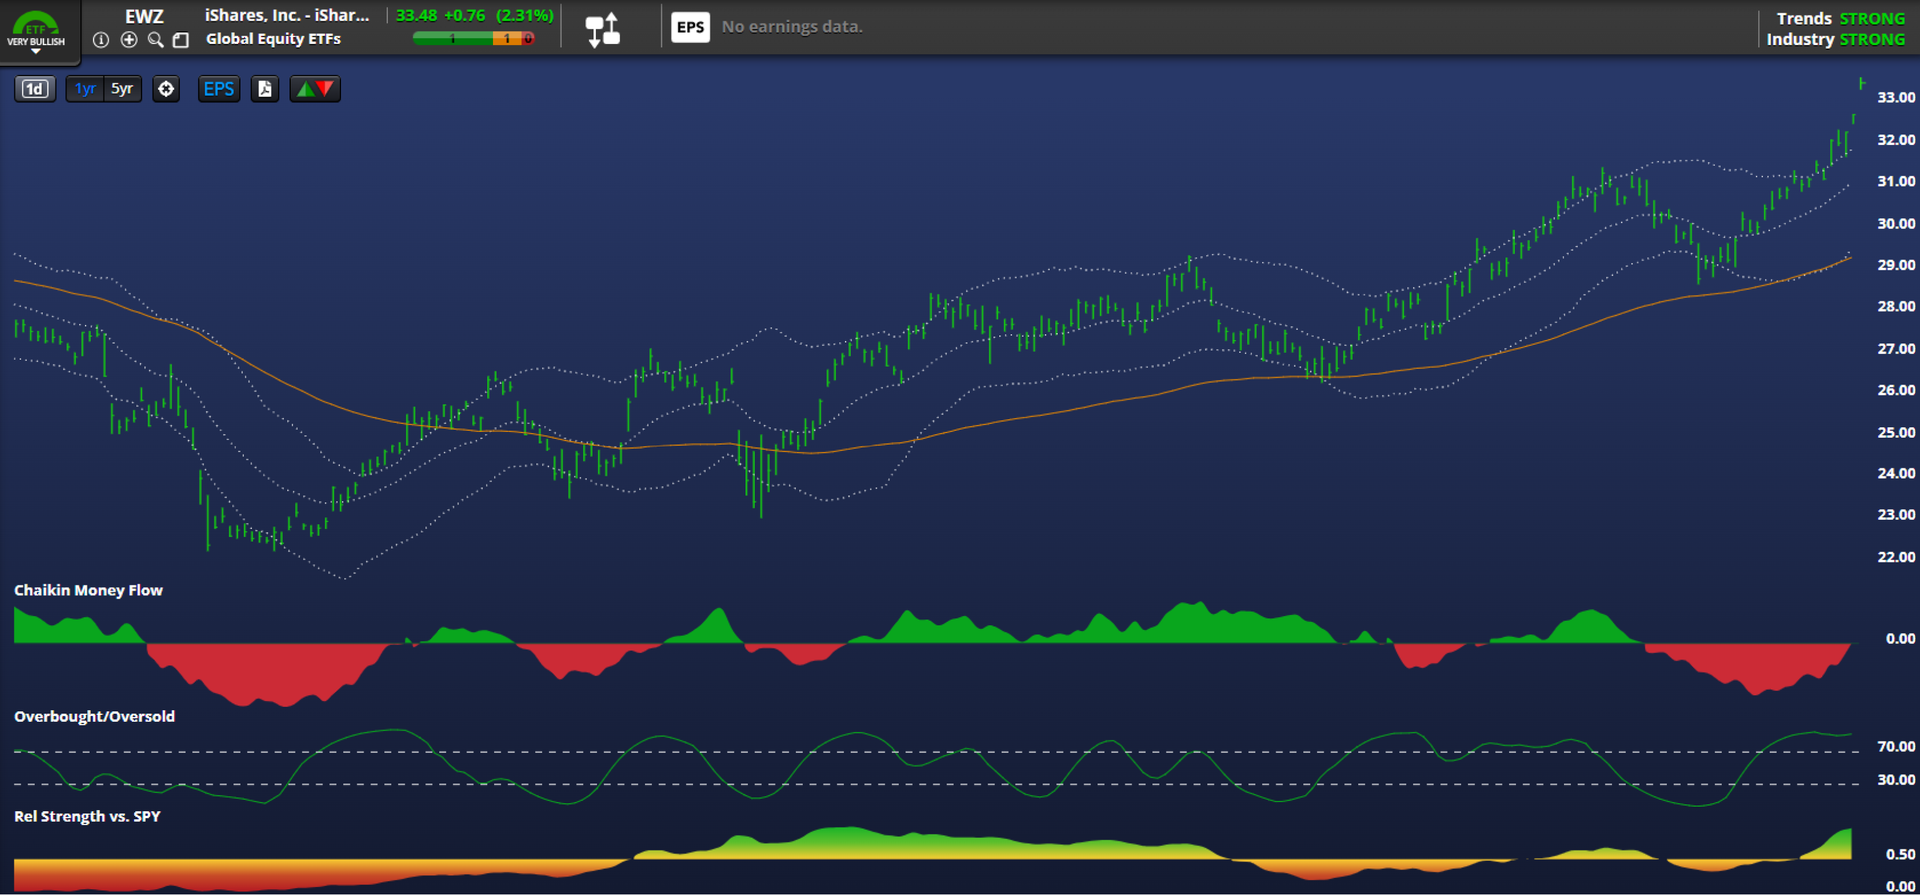This screenshot has height=895, width=1920.
Task: Switch to the 5yr chart range
Action: [122, 89]
